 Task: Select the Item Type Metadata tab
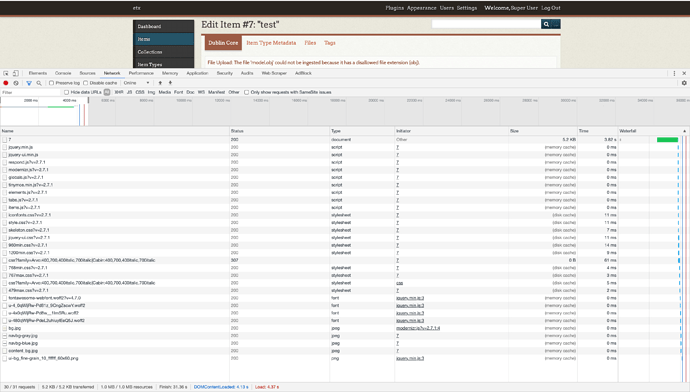(271, 43)
